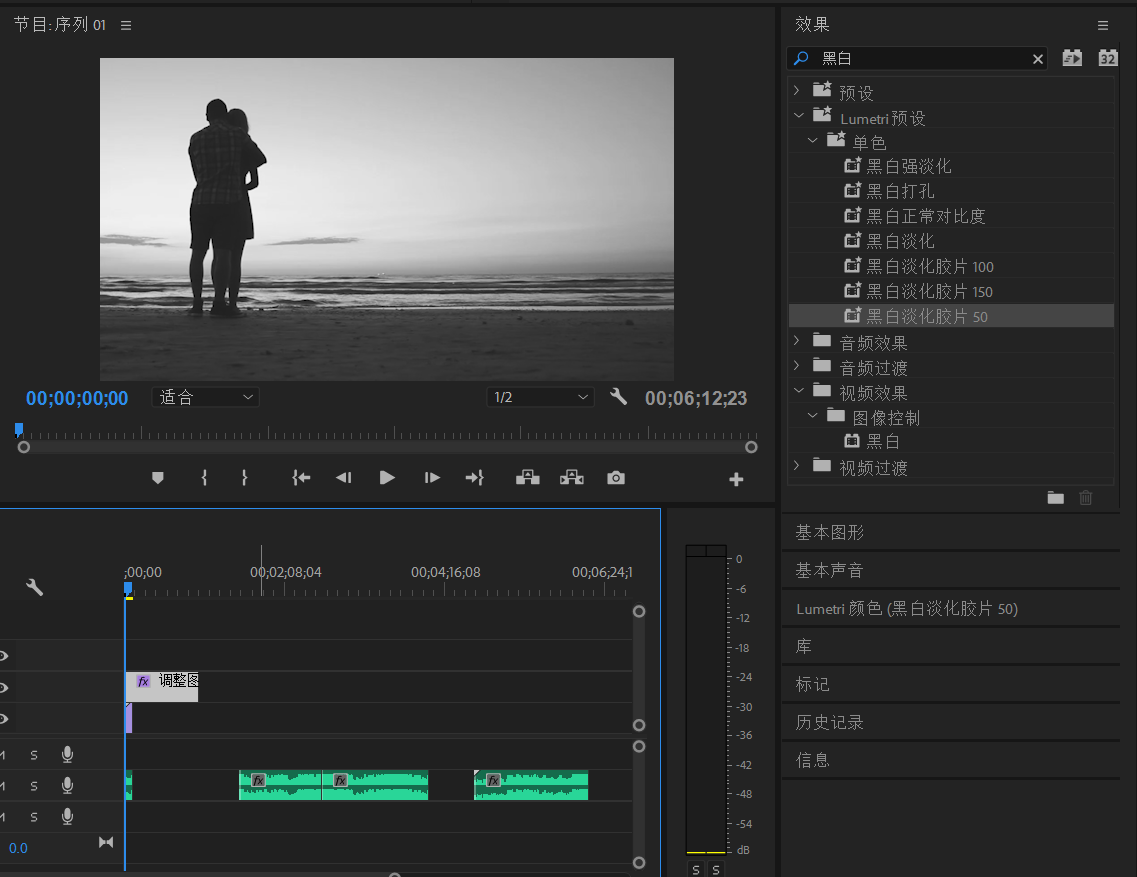Open program monitor settings wrench

point(618,397)
